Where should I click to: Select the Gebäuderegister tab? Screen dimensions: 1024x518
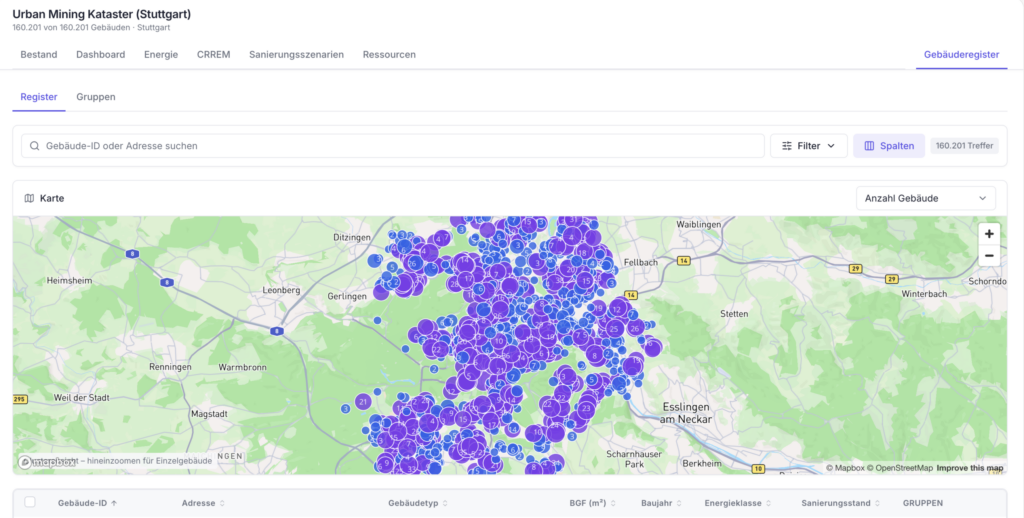click(961, 54)
